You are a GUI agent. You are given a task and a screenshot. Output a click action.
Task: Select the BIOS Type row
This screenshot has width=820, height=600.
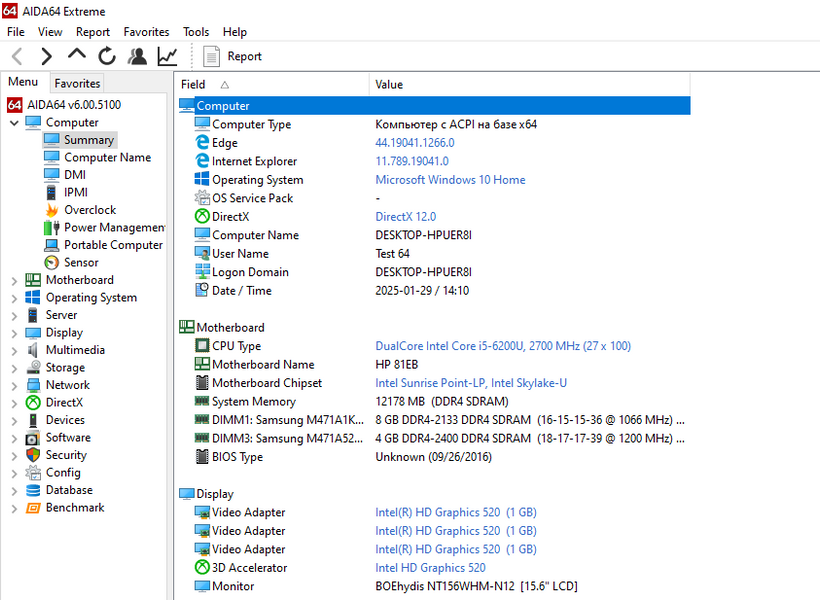pyautogui.click(x=434, y=457)
